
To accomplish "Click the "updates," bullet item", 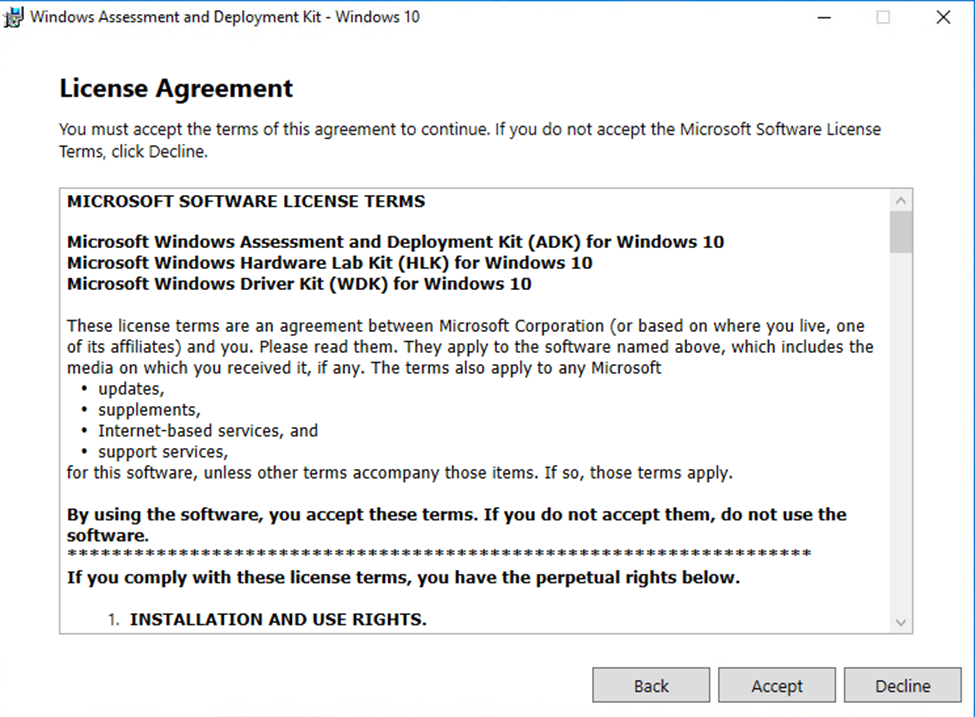I will pos(131,389).
